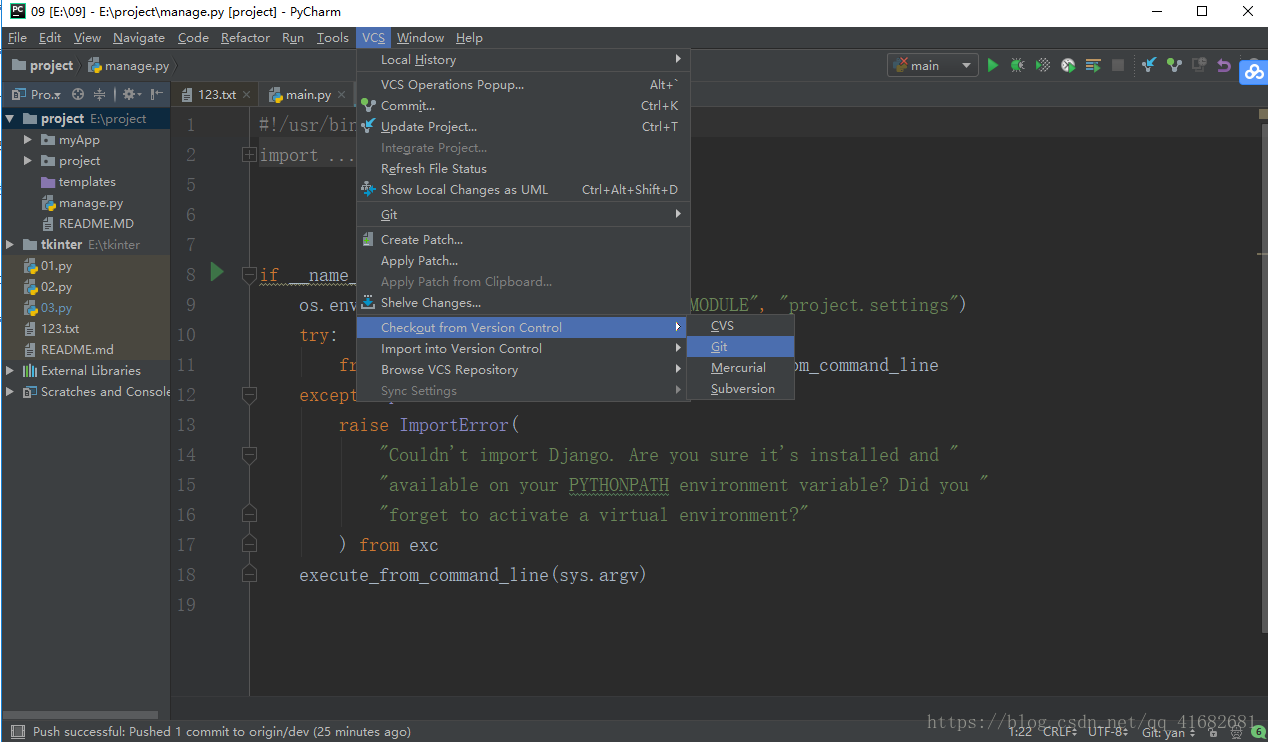Click the Profile run icon

click(1068, 65)
